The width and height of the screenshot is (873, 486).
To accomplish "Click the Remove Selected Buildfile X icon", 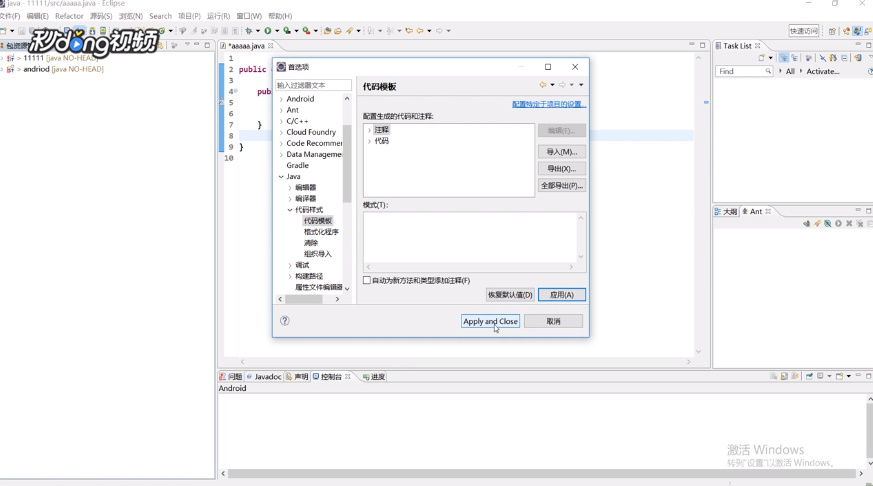I will 849,223.
